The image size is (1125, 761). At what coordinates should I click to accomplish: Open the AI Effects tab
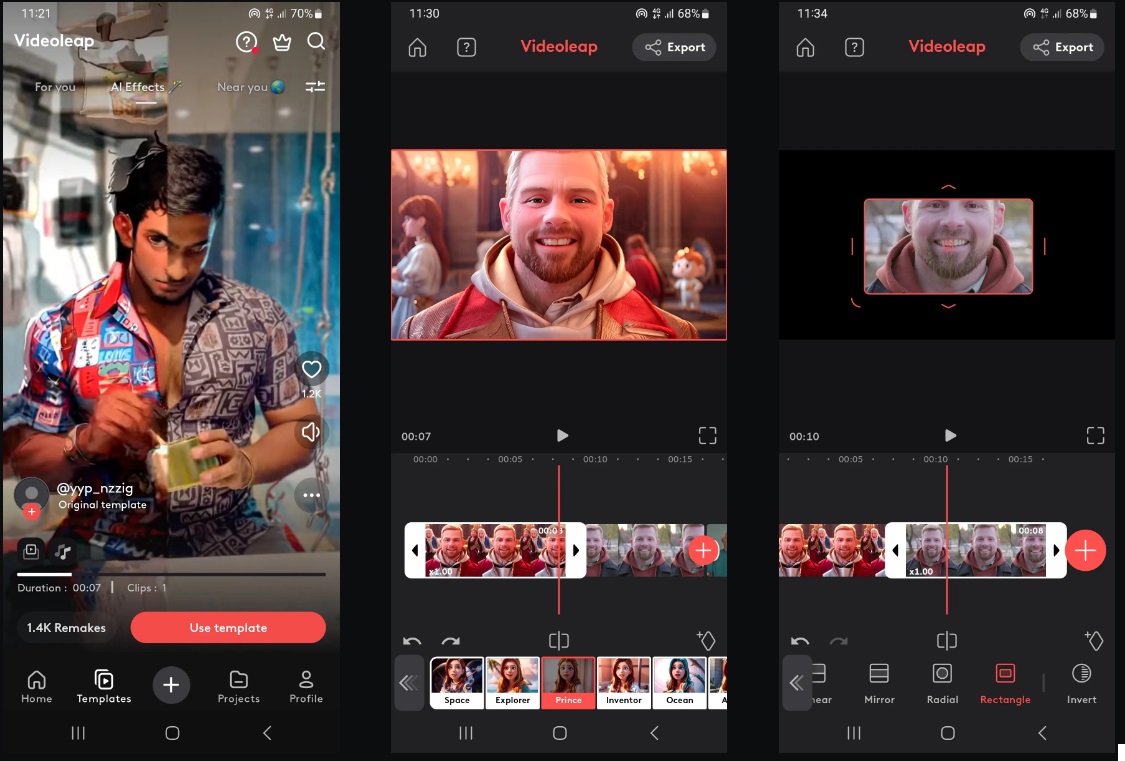(137, 87)
